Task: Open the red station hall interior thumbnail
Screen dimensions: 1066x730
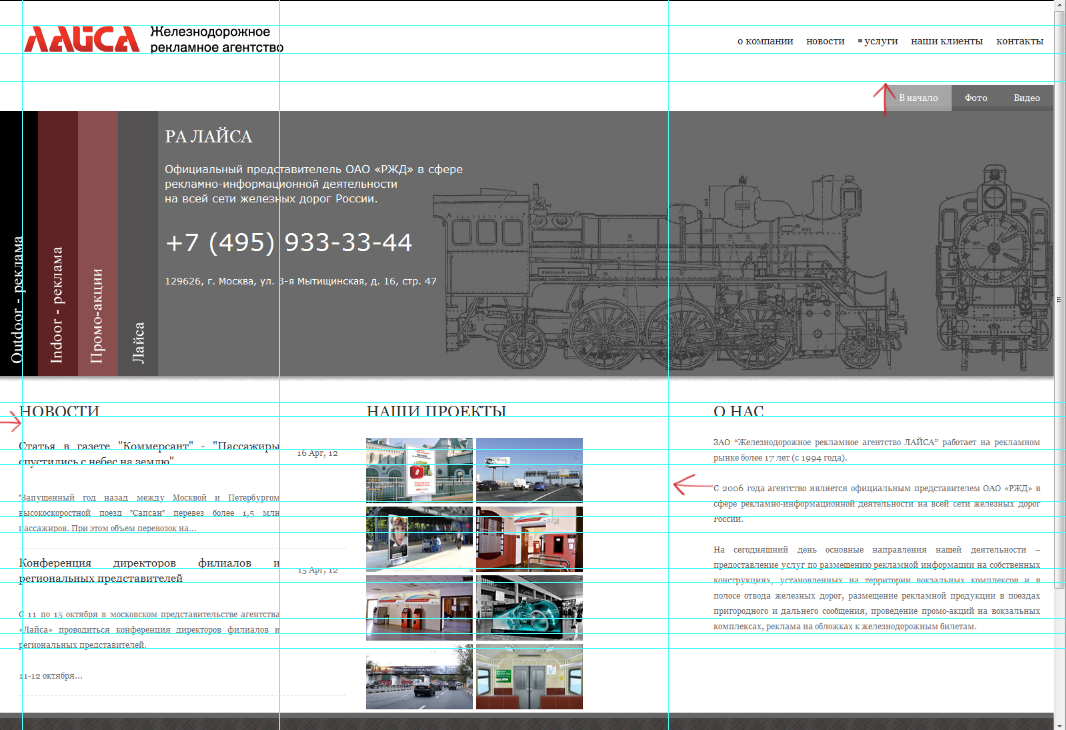Action: pos(529,538)
